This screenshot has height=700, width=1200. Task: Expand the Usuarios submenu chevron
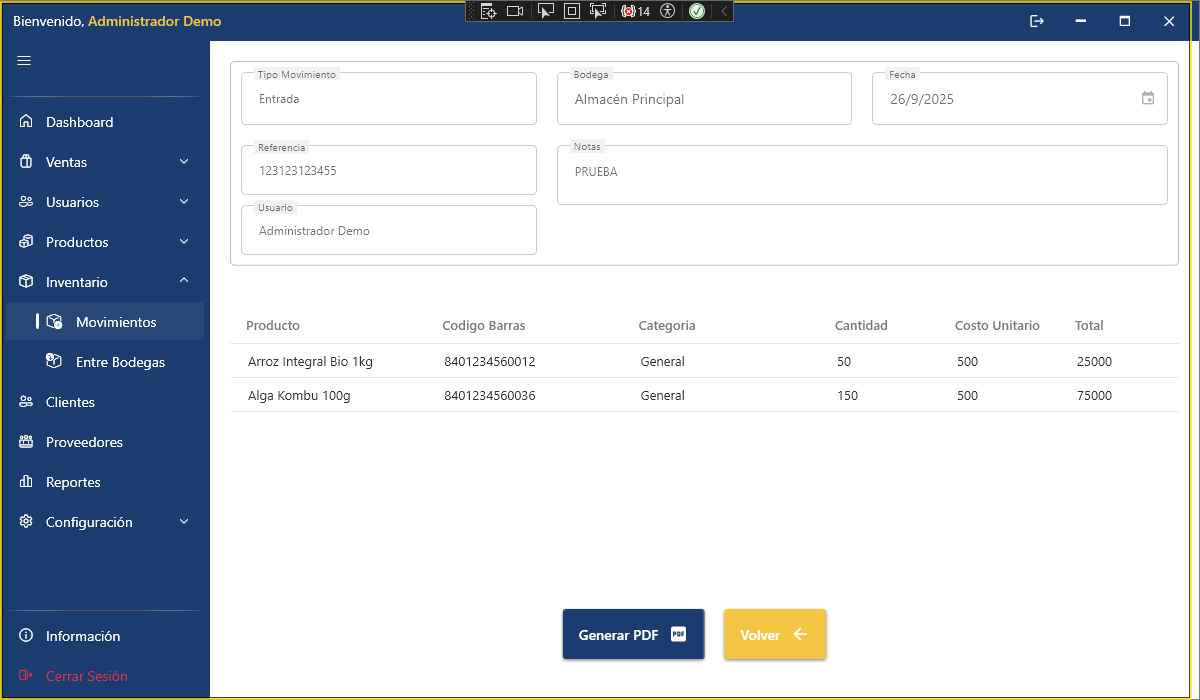pos(184,202)
